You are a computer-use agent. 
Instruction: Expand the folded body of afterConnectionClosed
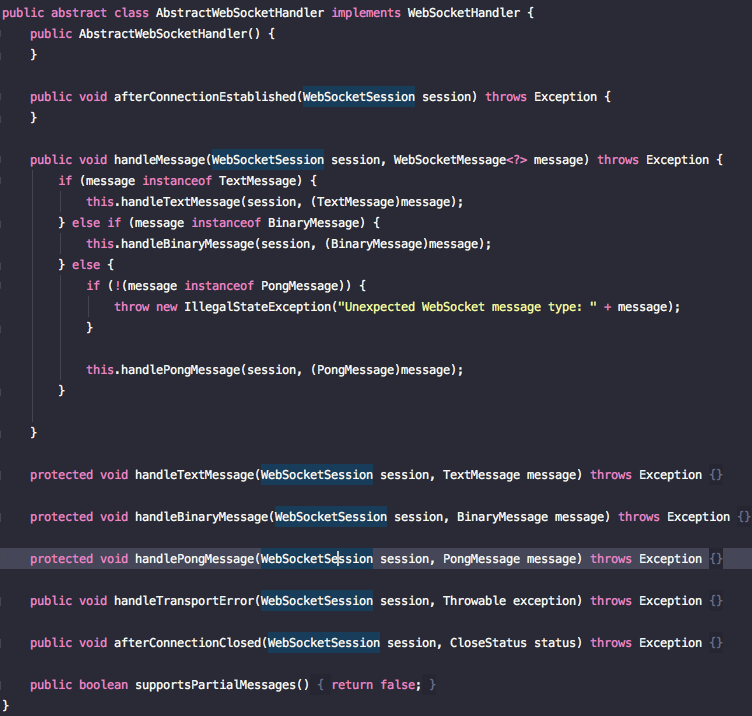[716, 643]
